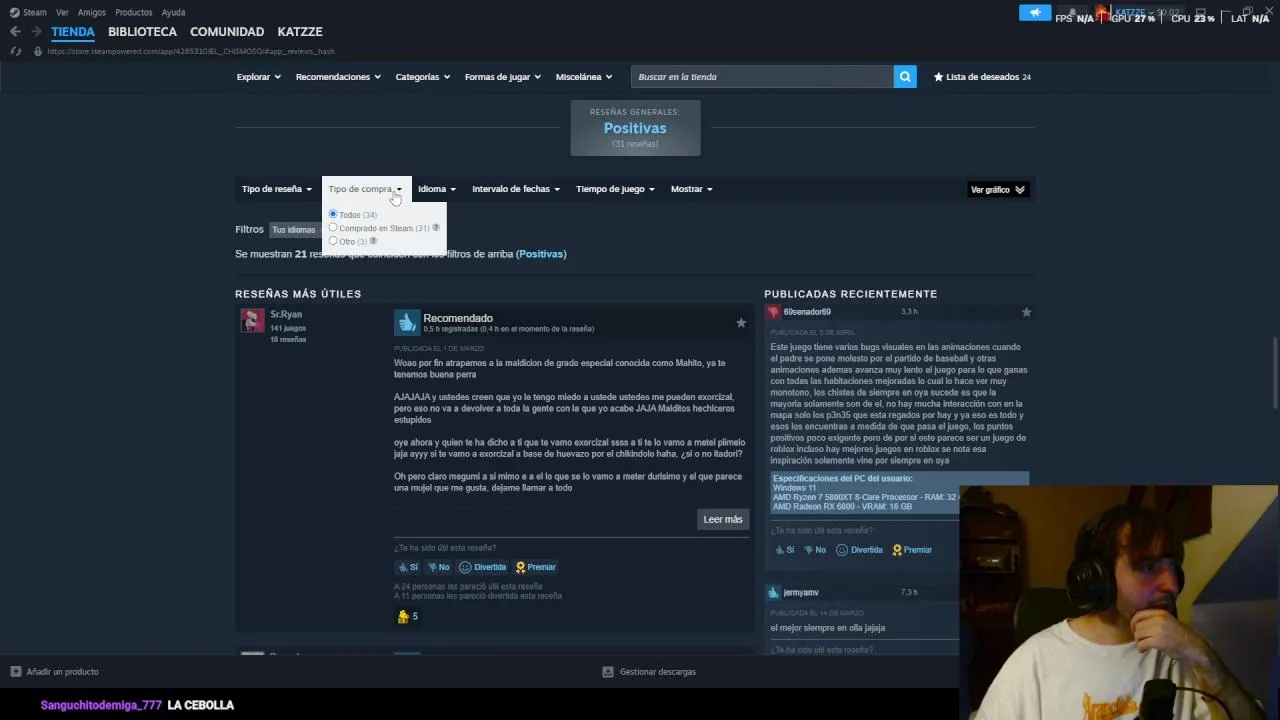This screenshot has height=720, width=1280.
Task: Select Comprado en Steam (31) option
Action: (333, 228)
